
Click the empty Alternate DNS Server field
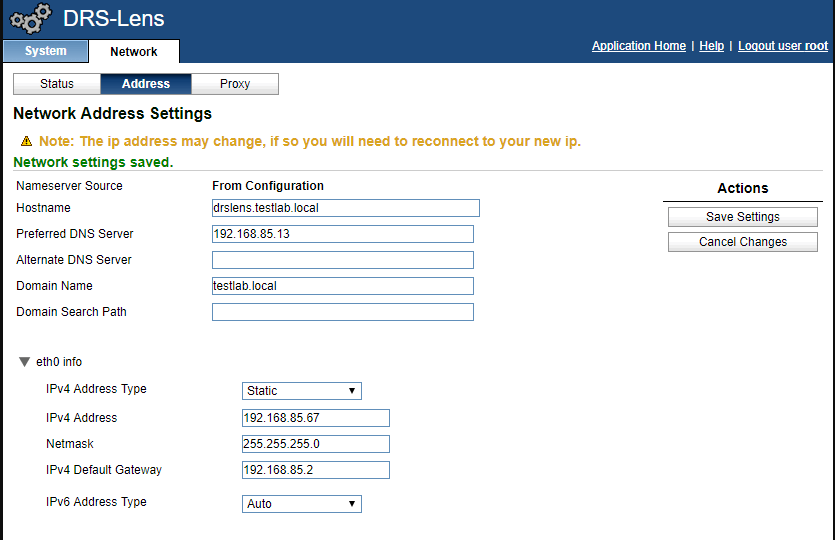(x=342, y=260)
